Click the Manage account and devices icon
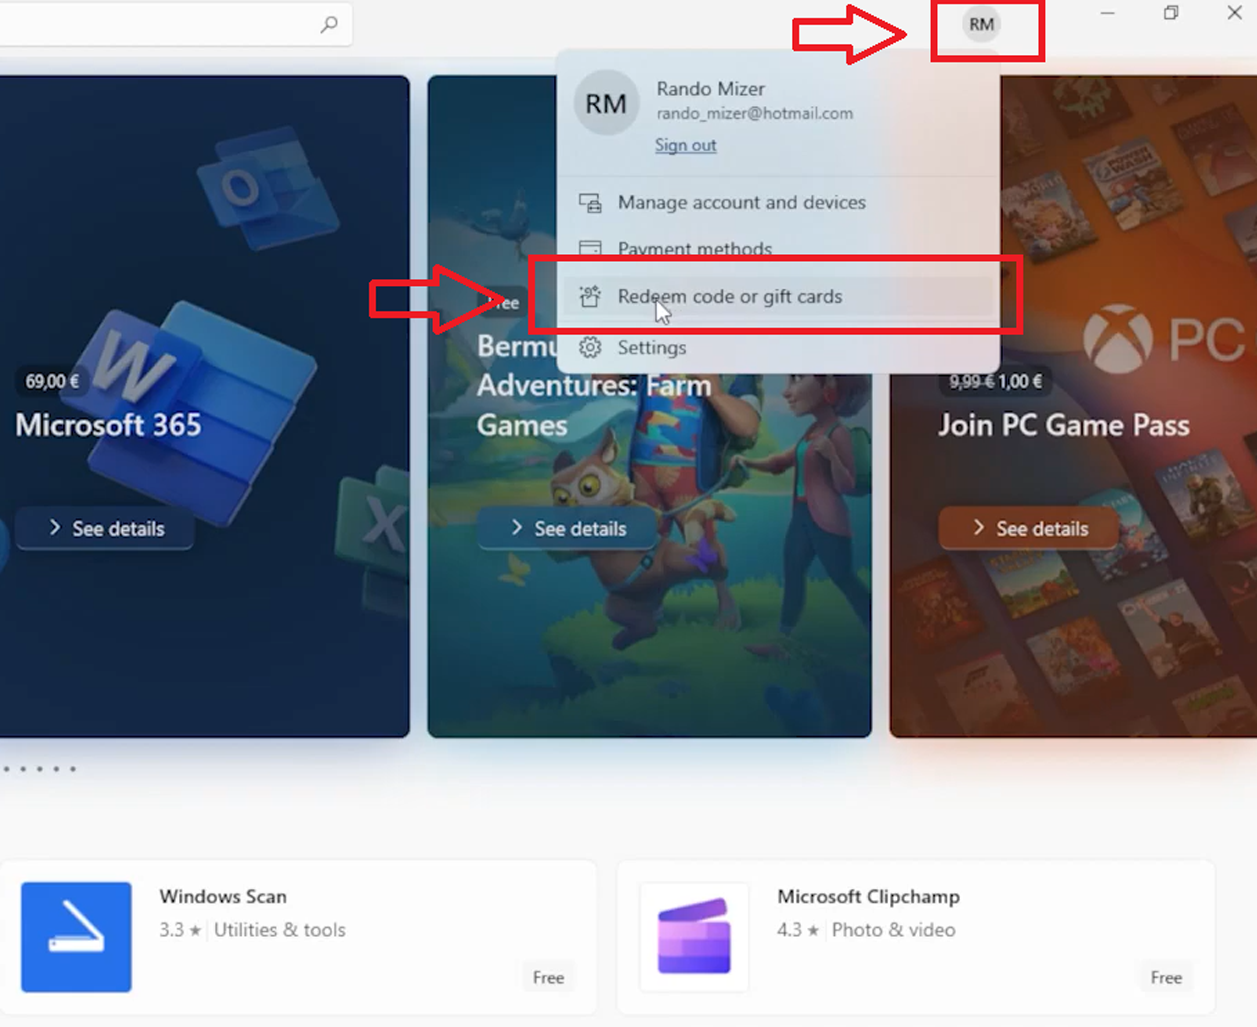 (x=590, y=203)
